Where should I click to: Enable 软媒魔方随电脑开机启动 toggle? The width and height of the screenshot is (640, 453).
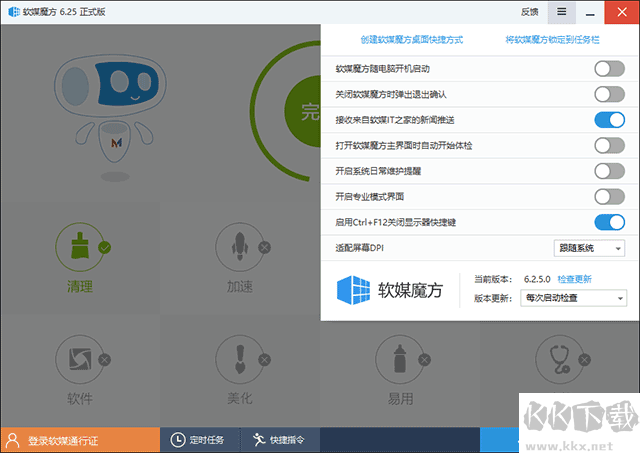point(609,69)
